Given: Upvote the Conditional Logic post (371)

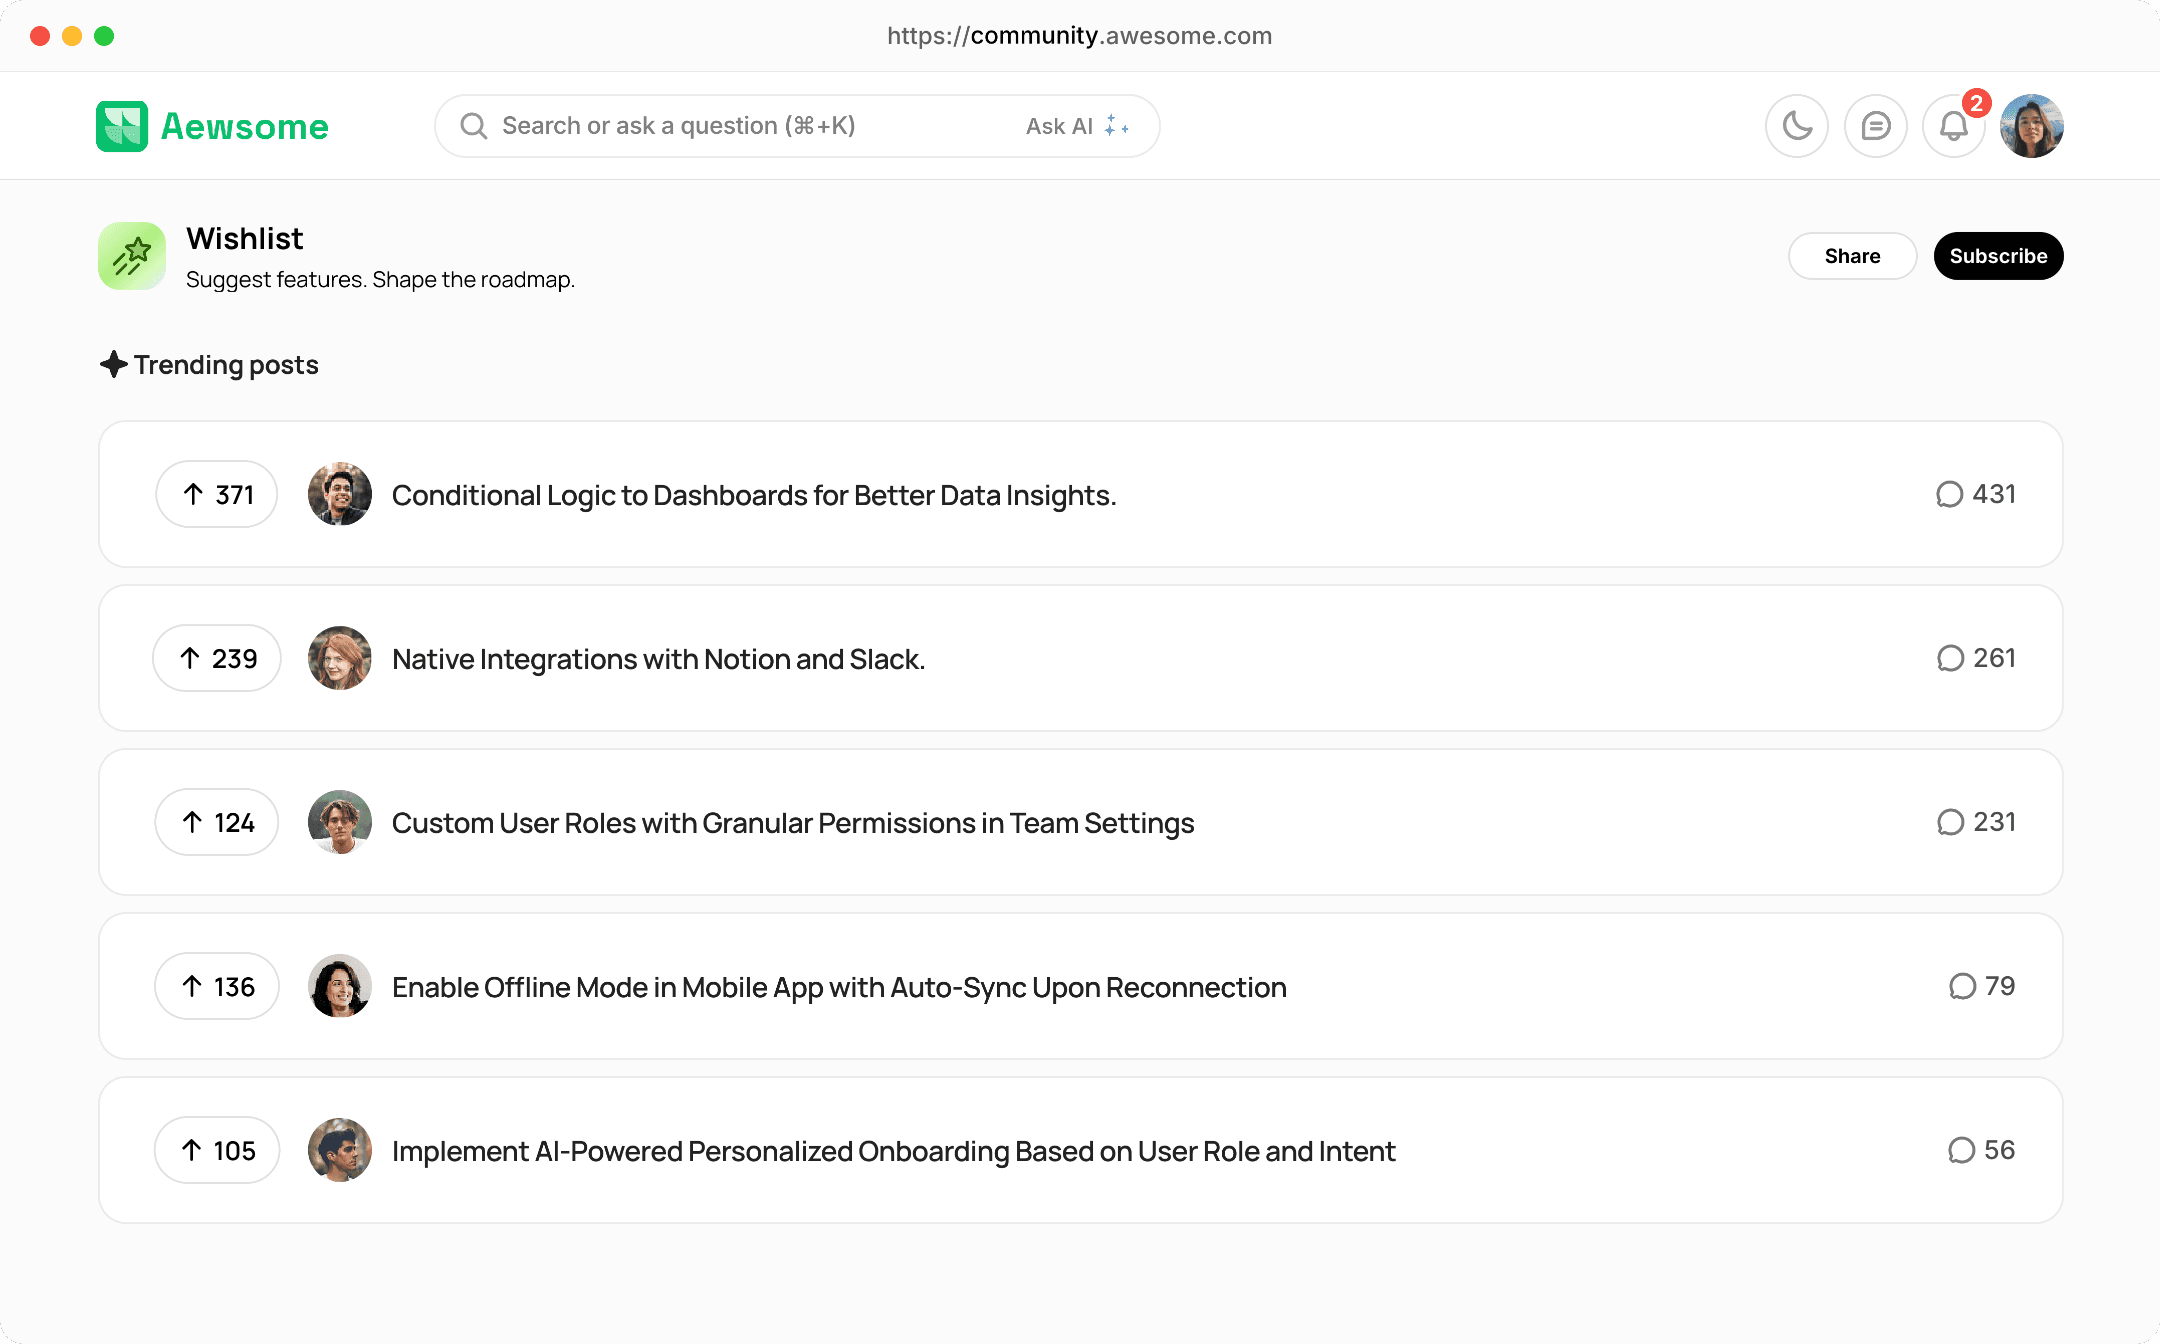Looking at the screenshot, I should click(216, 494).
